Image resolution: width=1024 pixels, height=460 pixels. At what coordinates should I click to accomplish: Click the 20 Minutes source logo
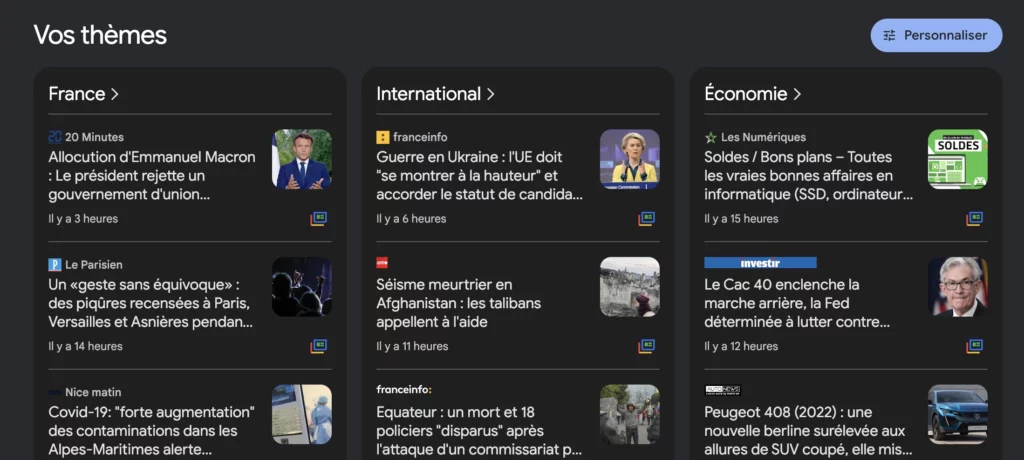pos(55,137)
